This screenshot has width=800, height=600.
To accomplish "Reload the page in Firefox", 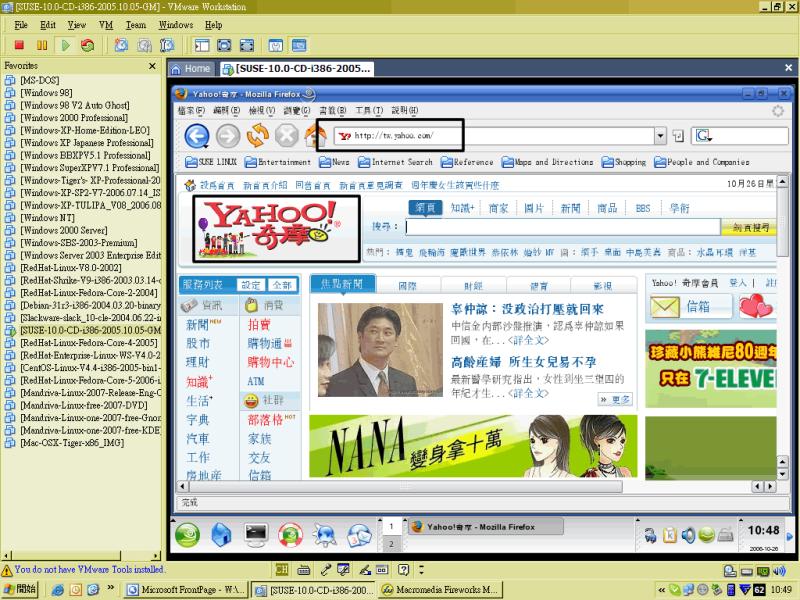I will [x=258, y=135].
